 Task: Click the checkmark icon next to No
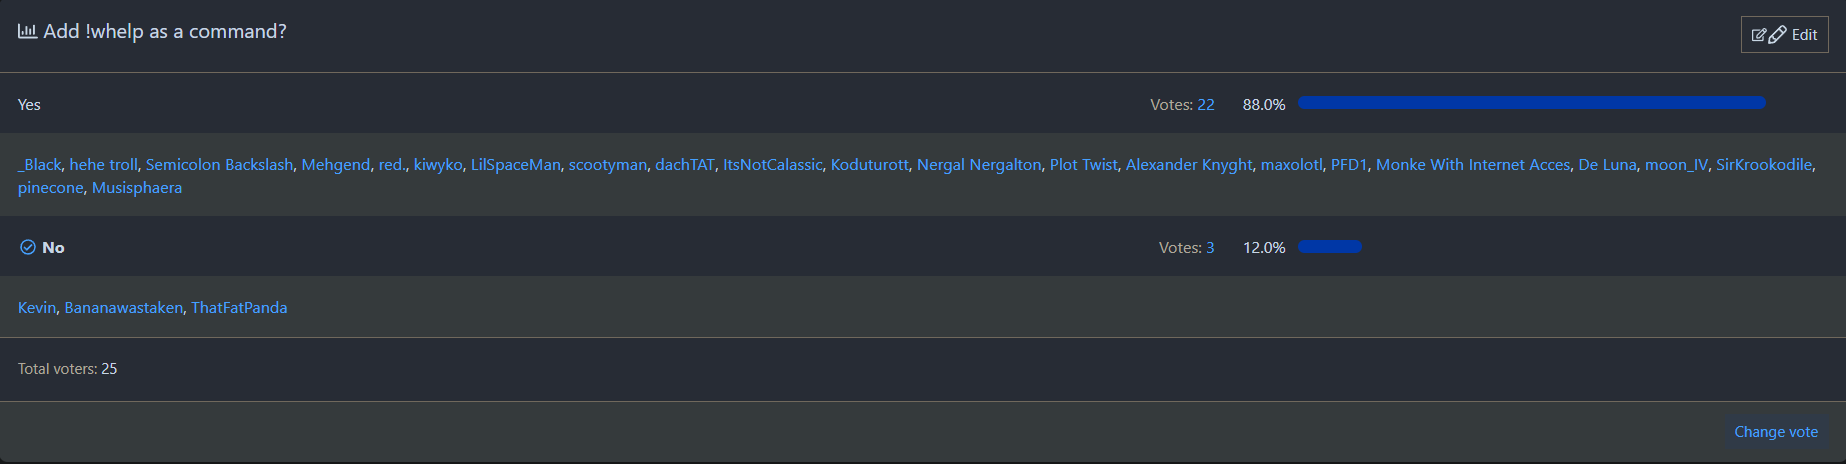[x=28, y=247]
